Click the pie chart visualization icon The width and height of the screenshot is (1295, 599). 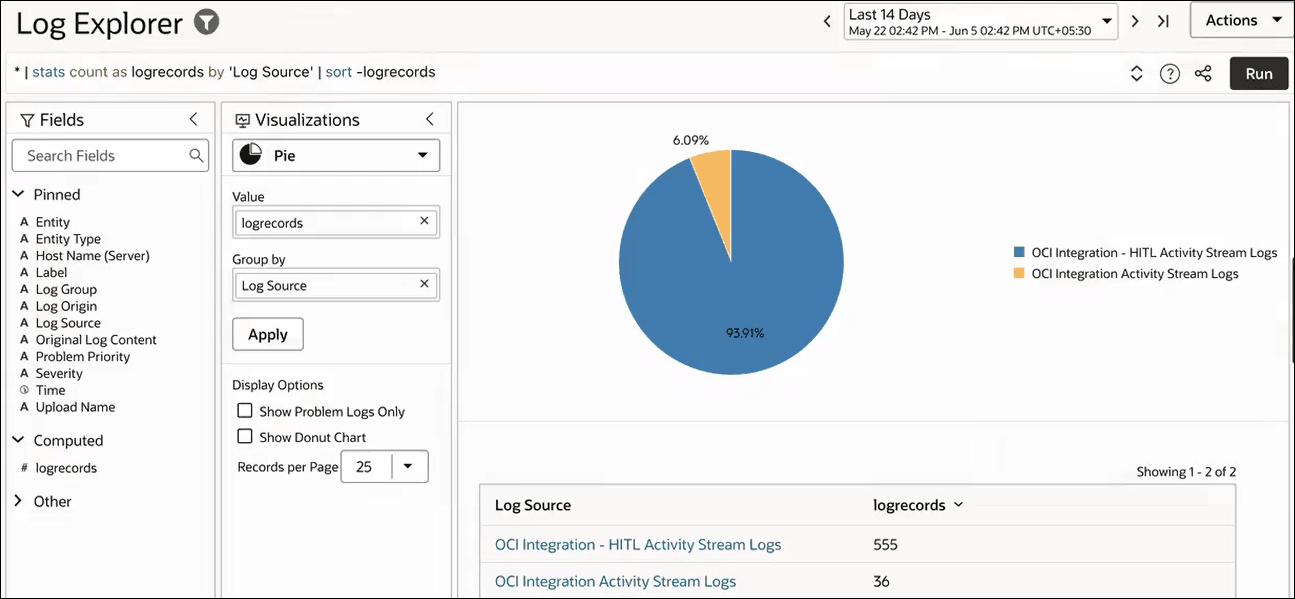tap(251, 155)
